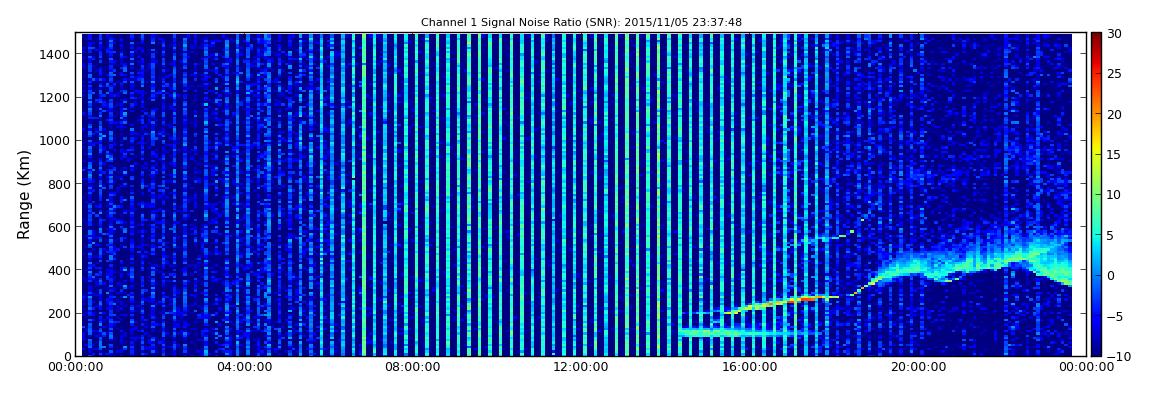Click the colorbar value 25
This screenshot has width=1150, height=407.
[1115, 74]
